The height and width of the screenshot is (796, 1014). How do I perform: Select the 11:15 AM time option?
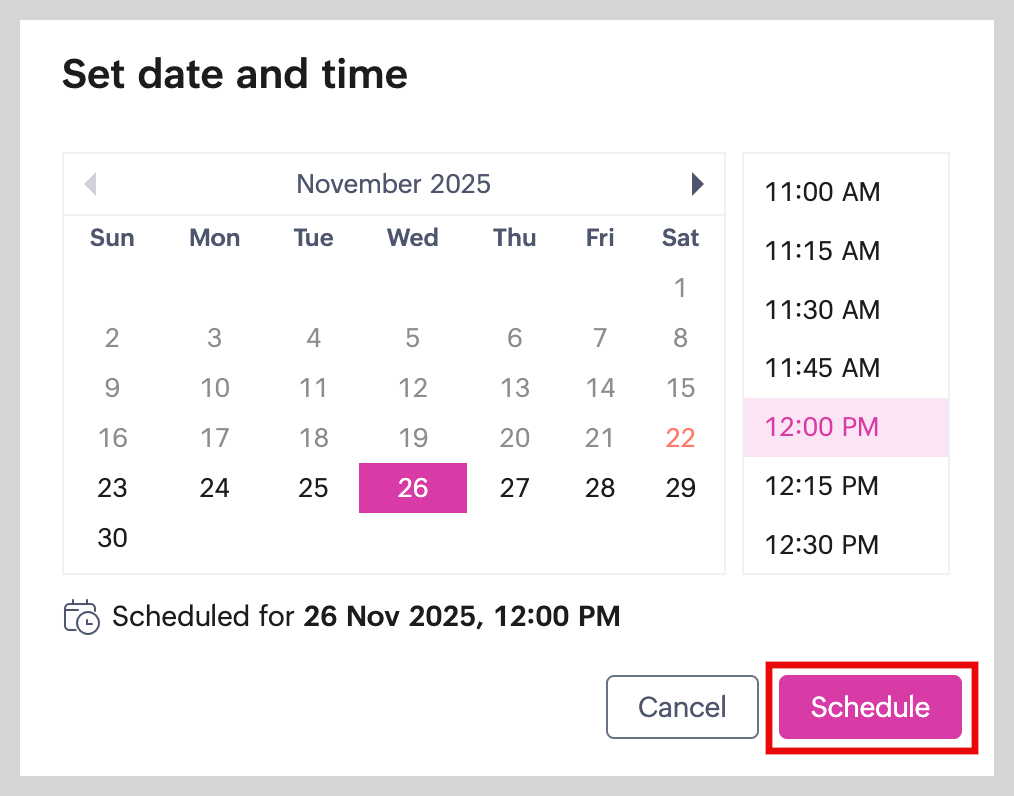coord(822,251)
